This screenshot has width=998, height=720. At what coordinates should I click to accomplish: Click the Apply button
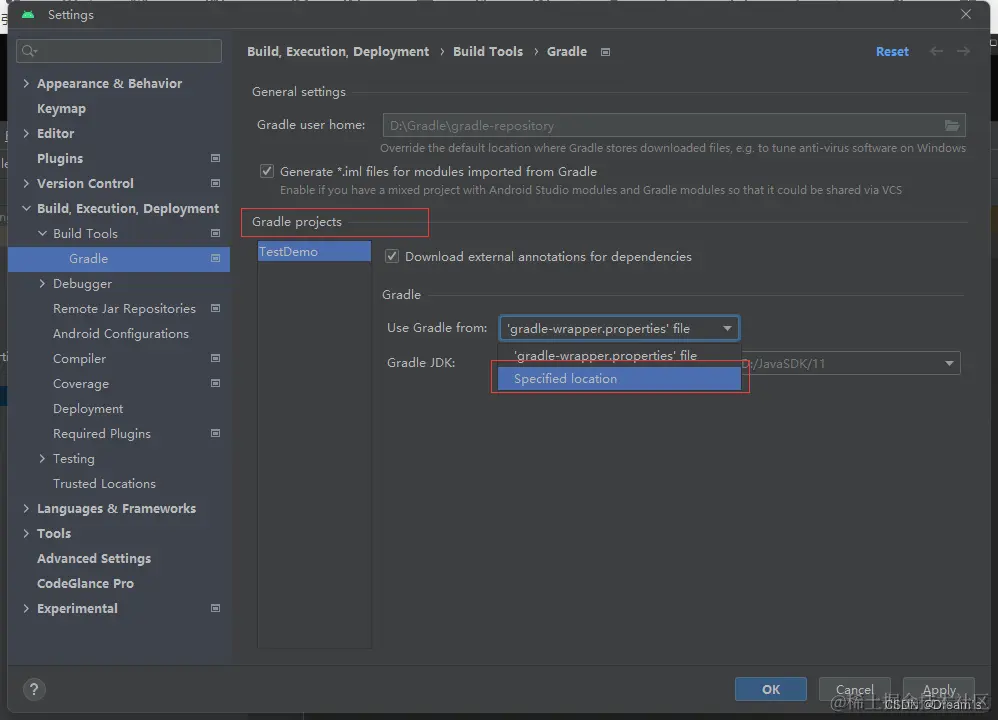[939, 689]
